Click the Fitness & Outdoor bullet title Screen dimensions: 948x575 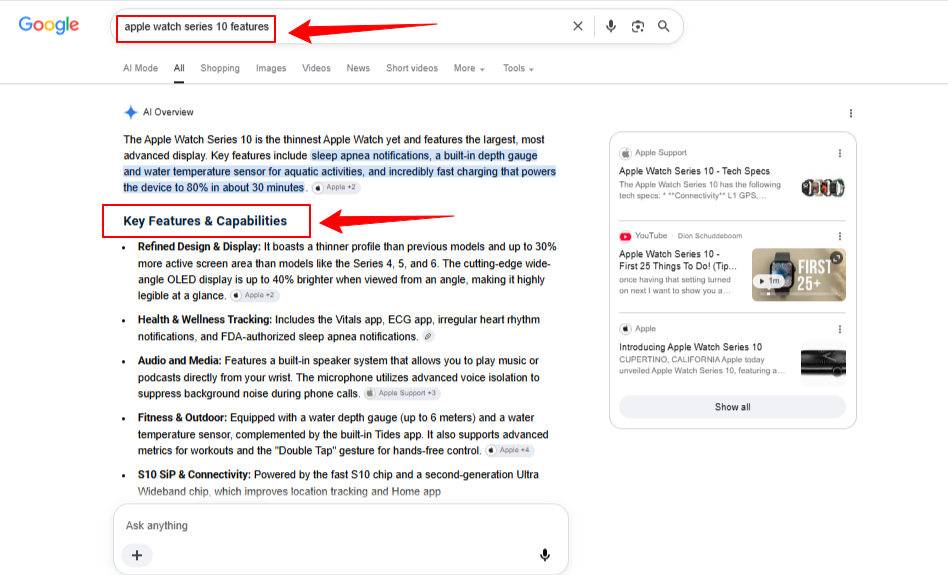[182, 418]
